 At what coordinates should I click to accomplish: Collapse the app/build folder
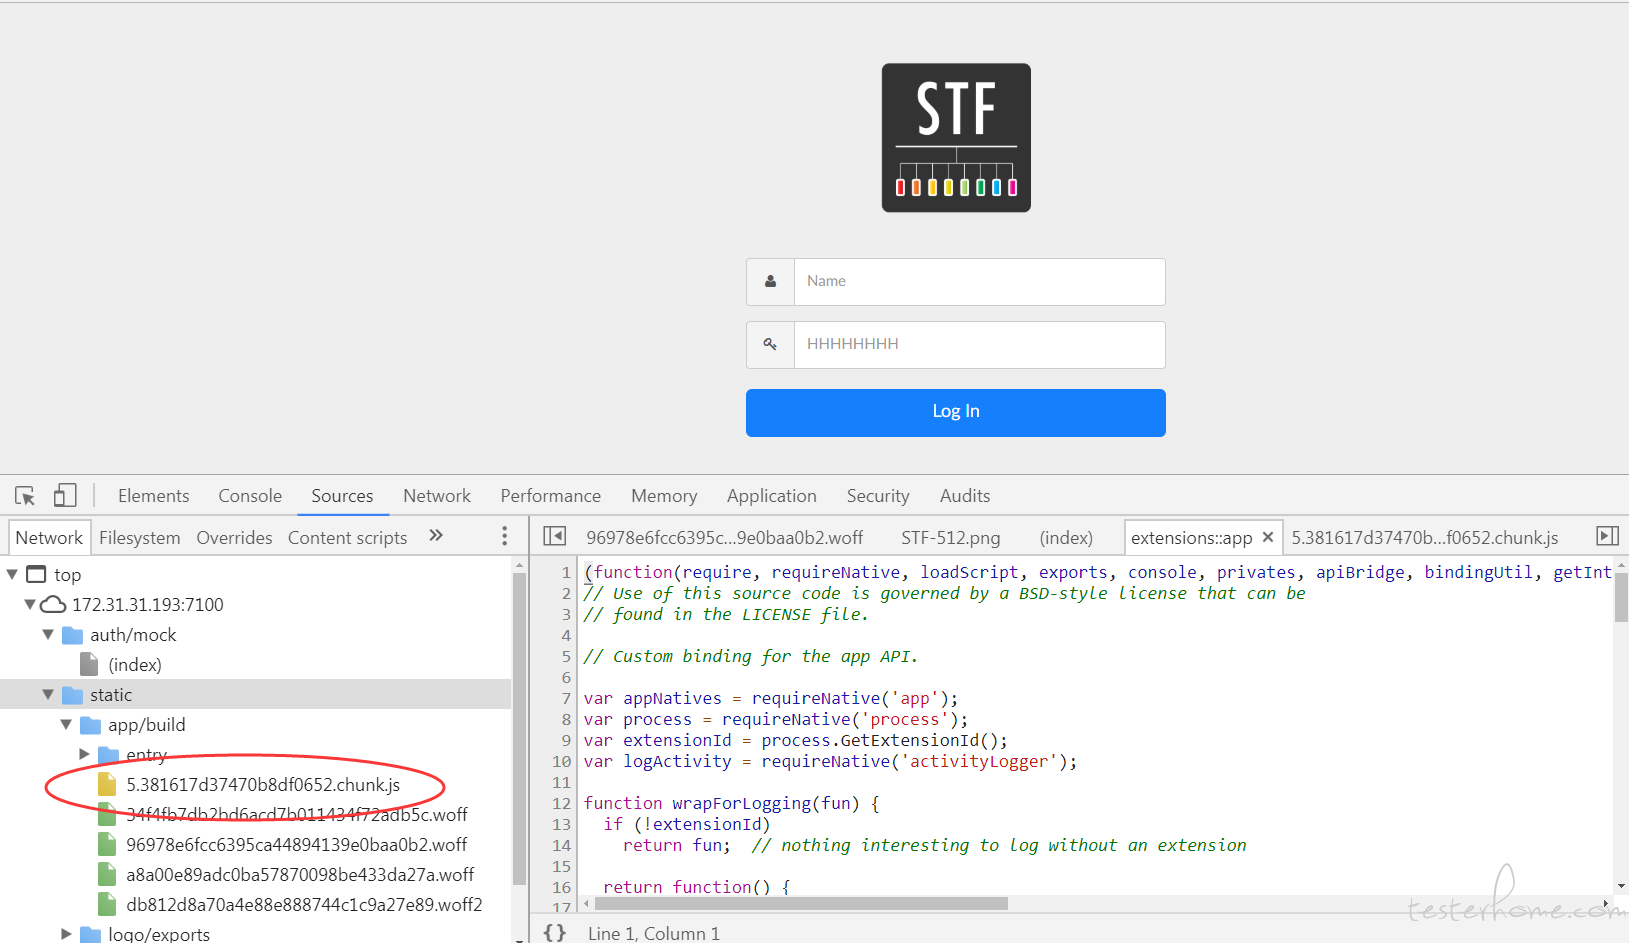[x=66, y=724]
